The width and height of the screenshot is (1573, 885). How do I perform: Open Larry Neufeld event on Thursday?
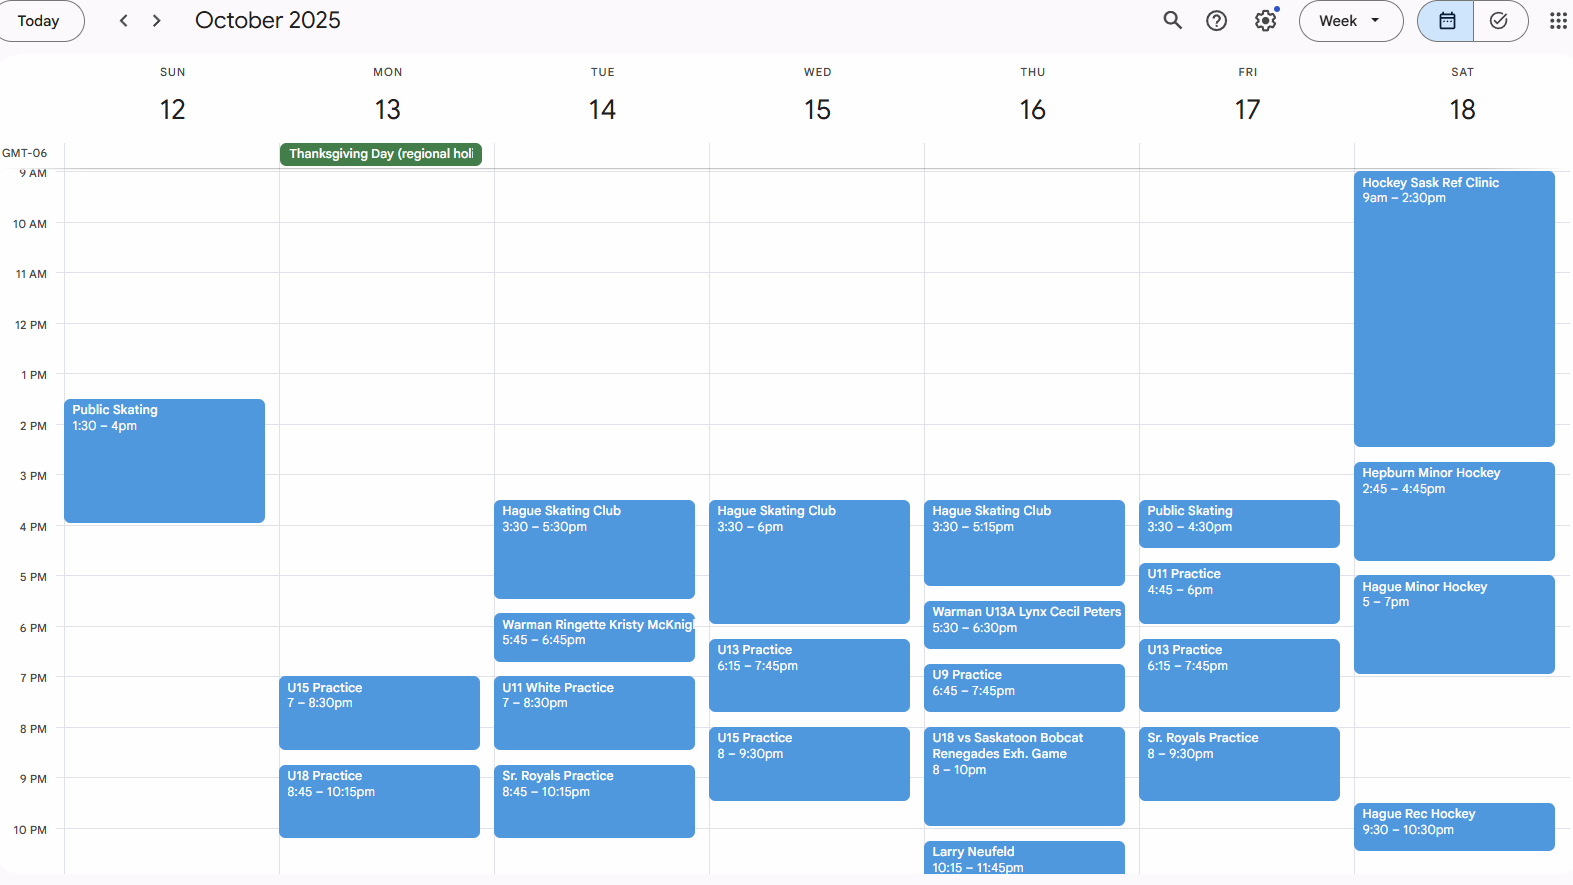(1023, 858)
